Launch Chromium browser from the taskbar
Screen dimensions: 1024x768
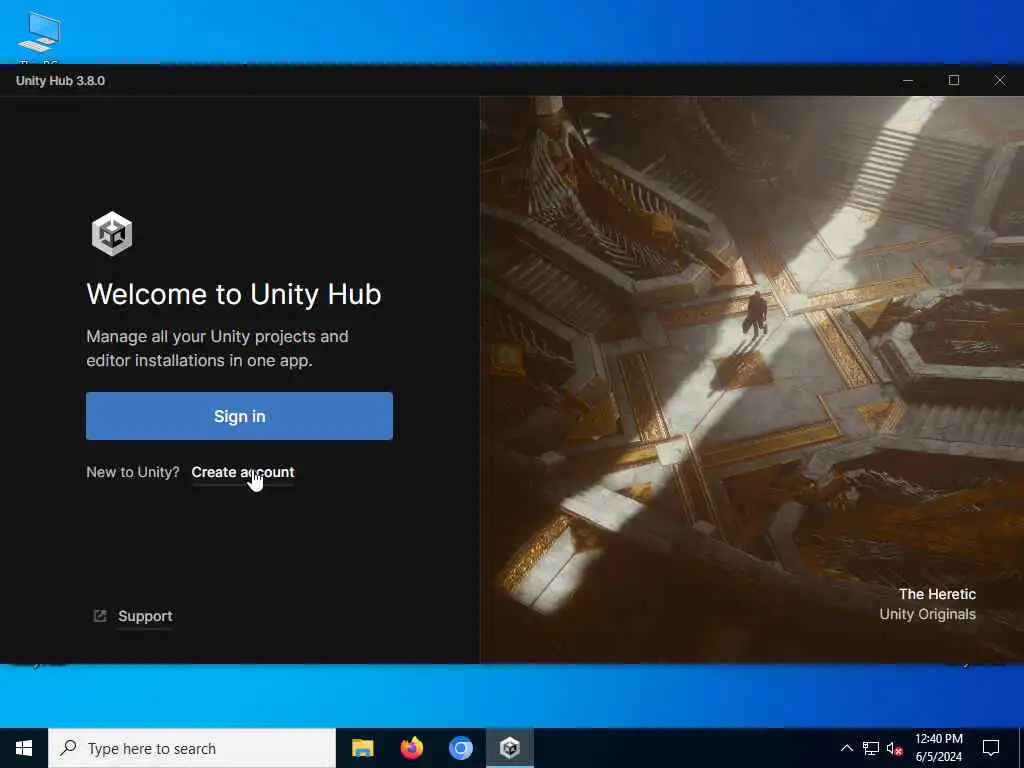[460, 748]
